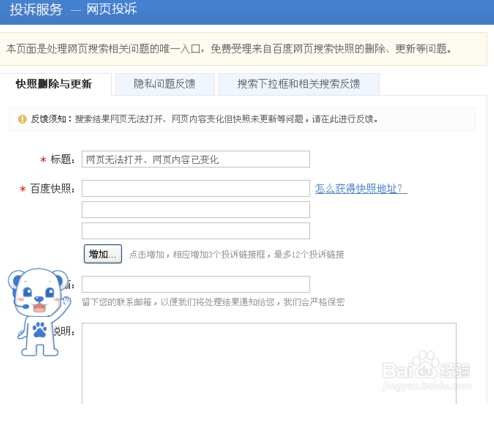The height and width of the screenshot is (430, 494).
Task: Focus the first 百度快照 input box
Action: click(x=196, y=188)
